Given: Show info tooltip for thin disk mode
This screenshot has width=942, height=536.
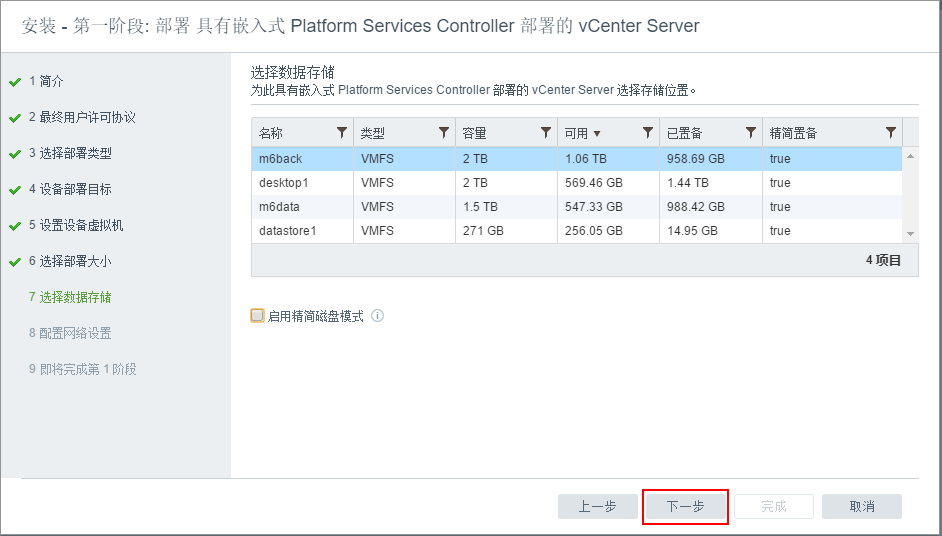Looking at the screenshot, I should (377, 315).
